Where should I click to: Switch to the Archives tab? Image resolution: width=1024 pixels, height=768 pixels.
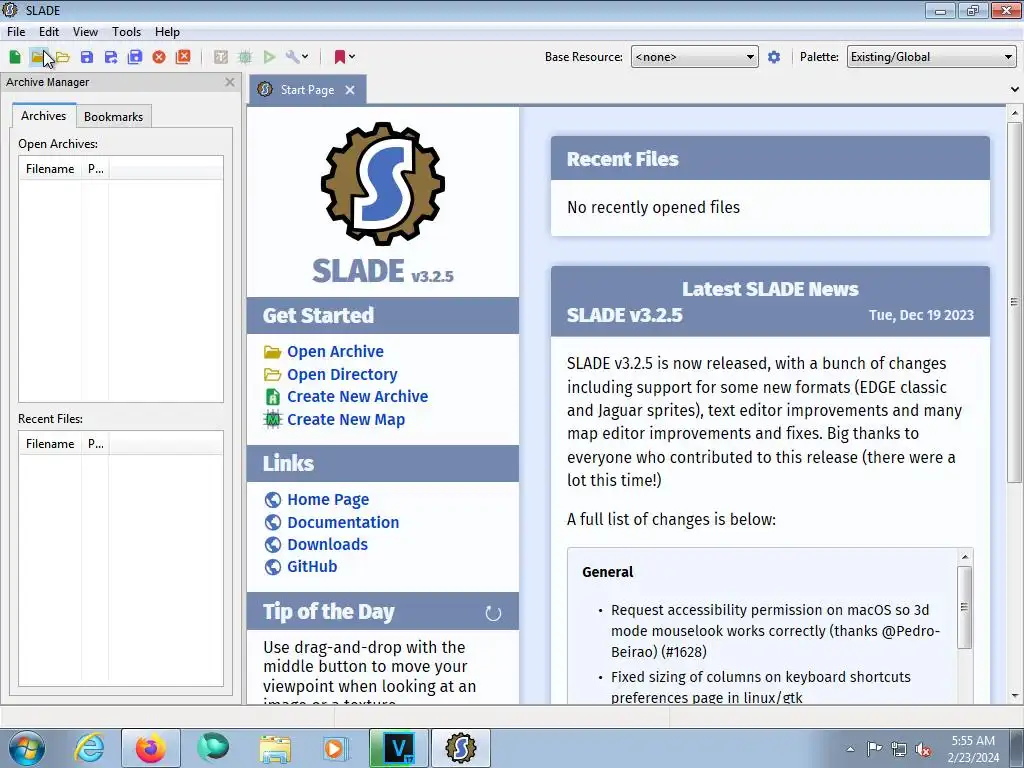click(44, 116)
